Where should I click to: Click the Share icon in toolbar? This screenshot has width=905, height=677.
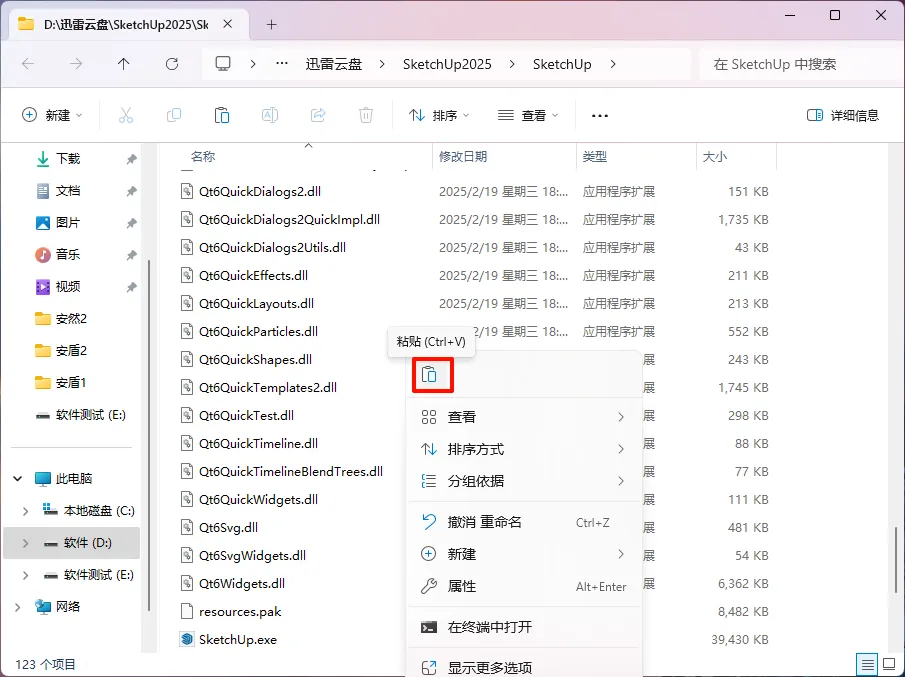tap(317, 115)
